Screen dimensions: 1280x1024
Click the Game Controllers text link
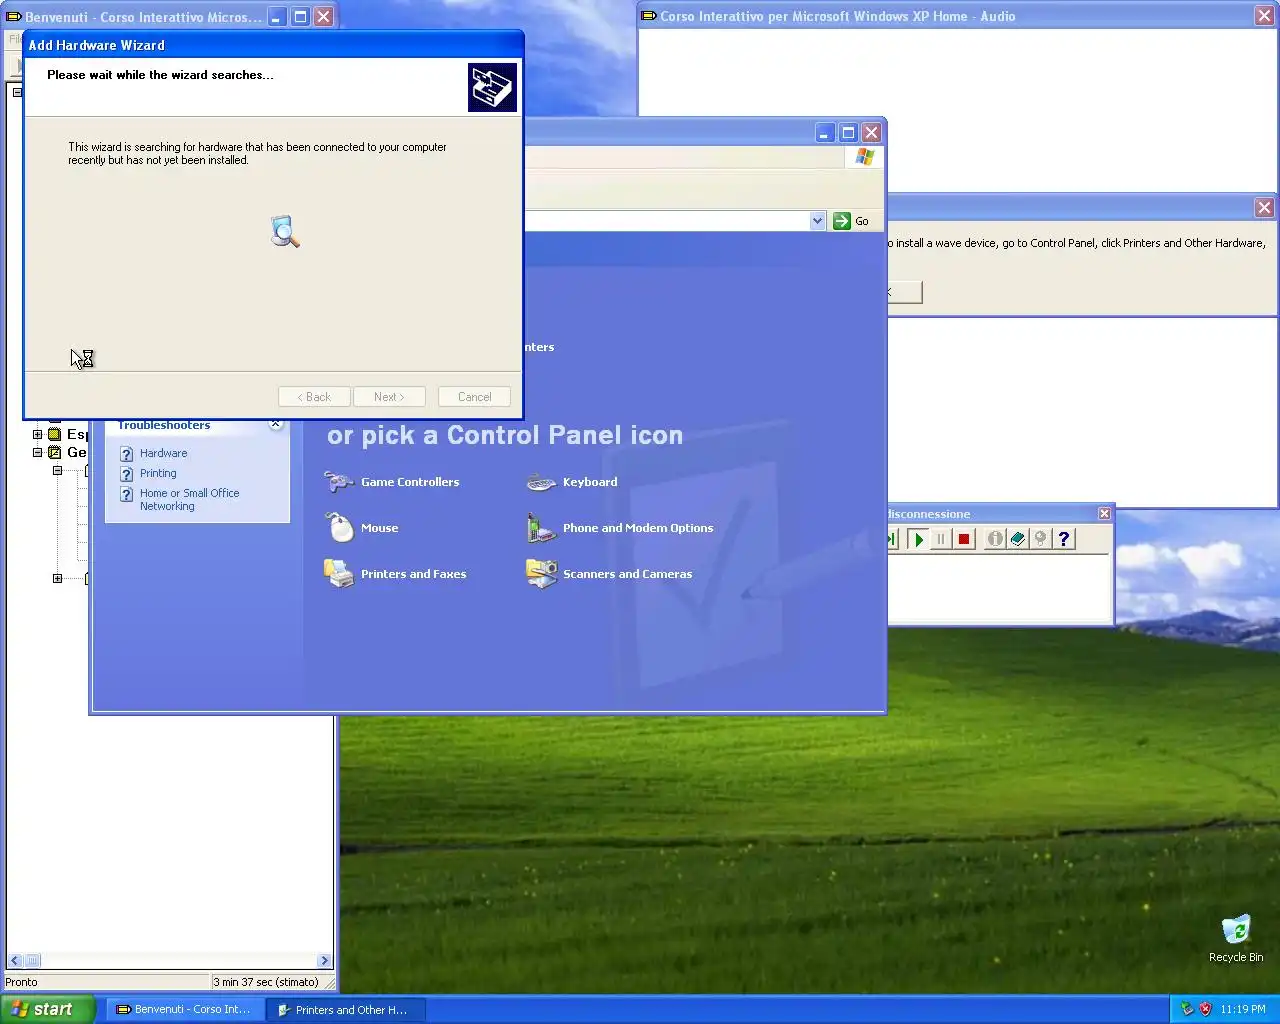pos(410,482)
